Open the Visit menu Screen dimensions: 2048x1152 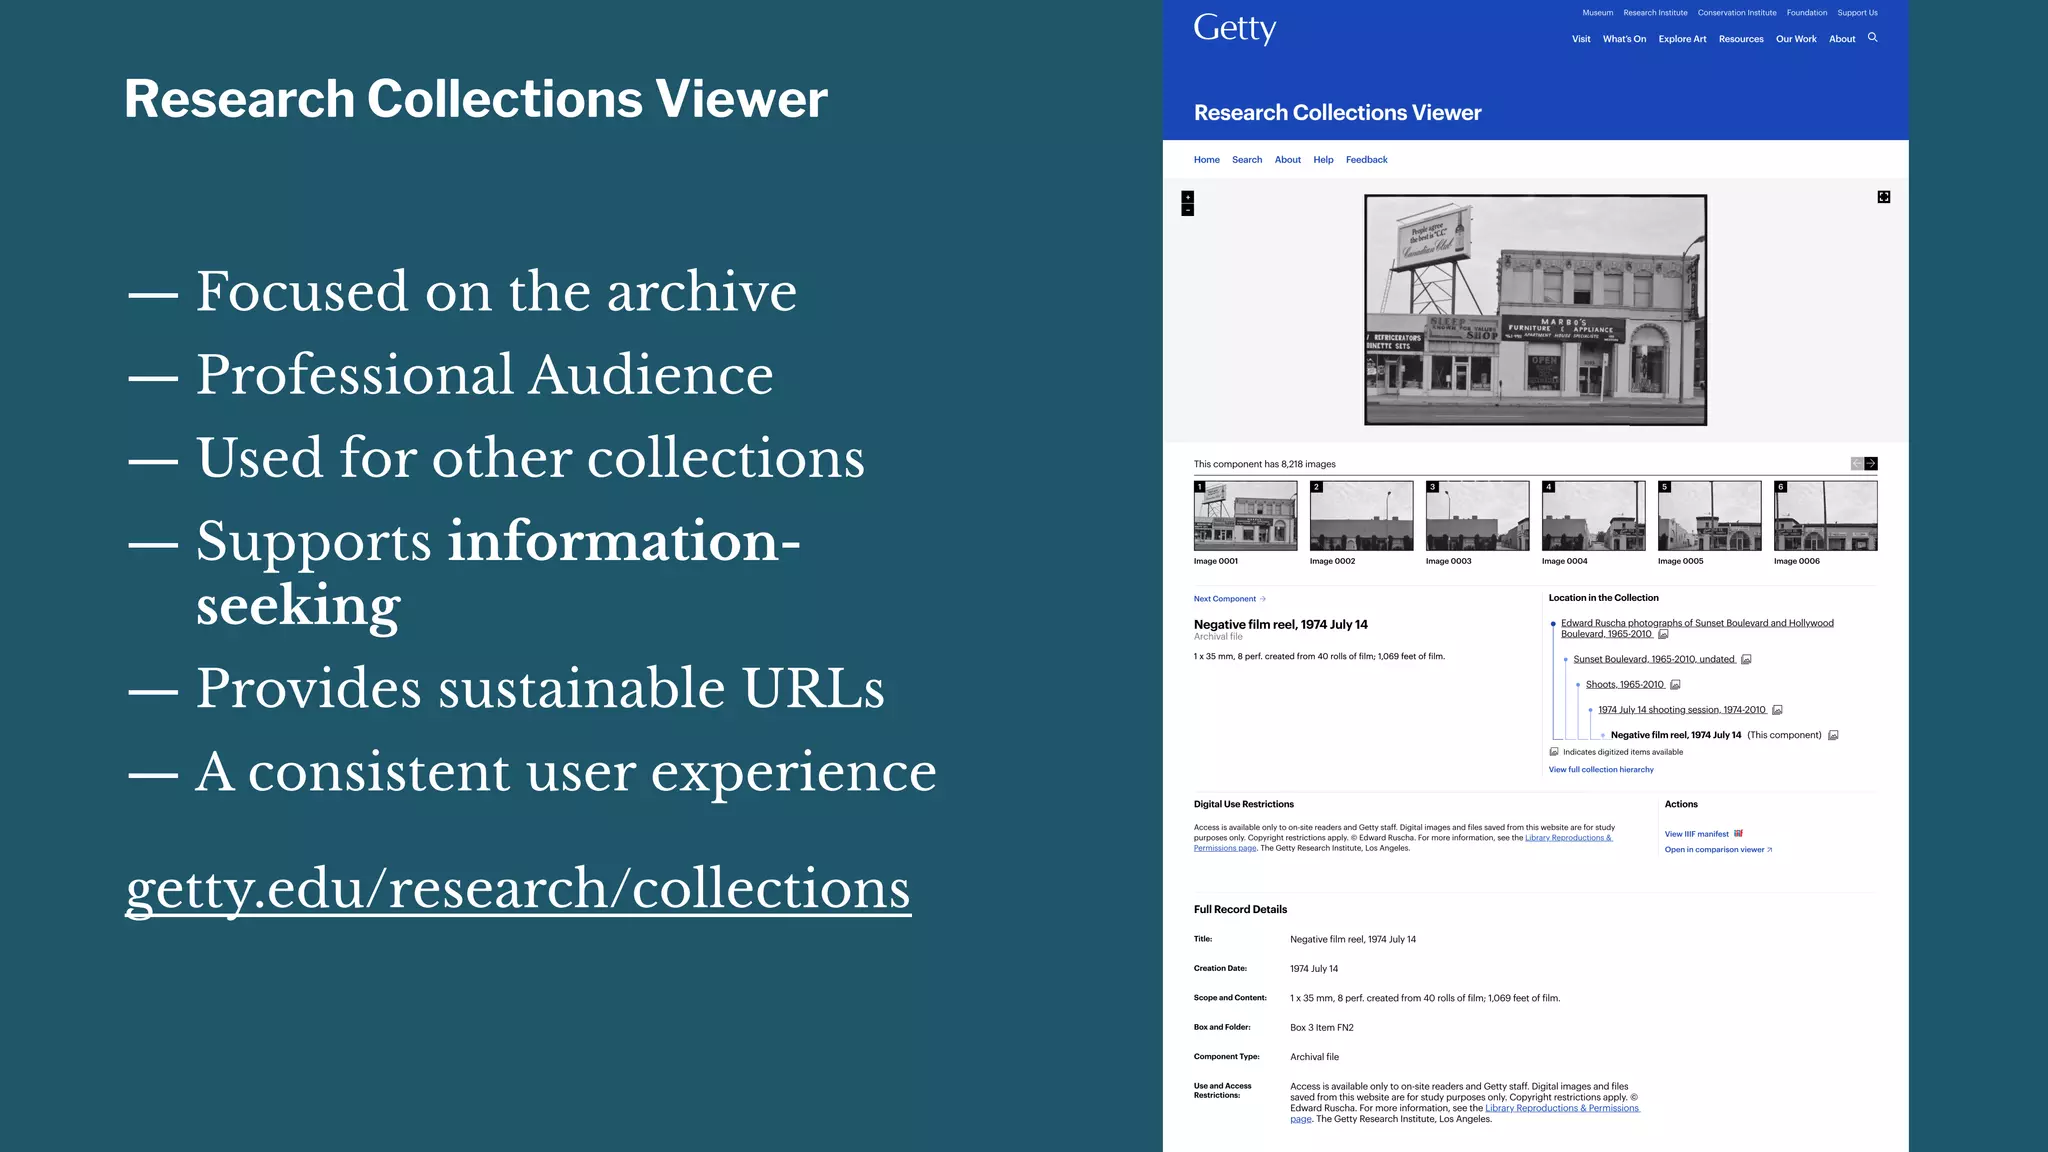[1581, 39]
